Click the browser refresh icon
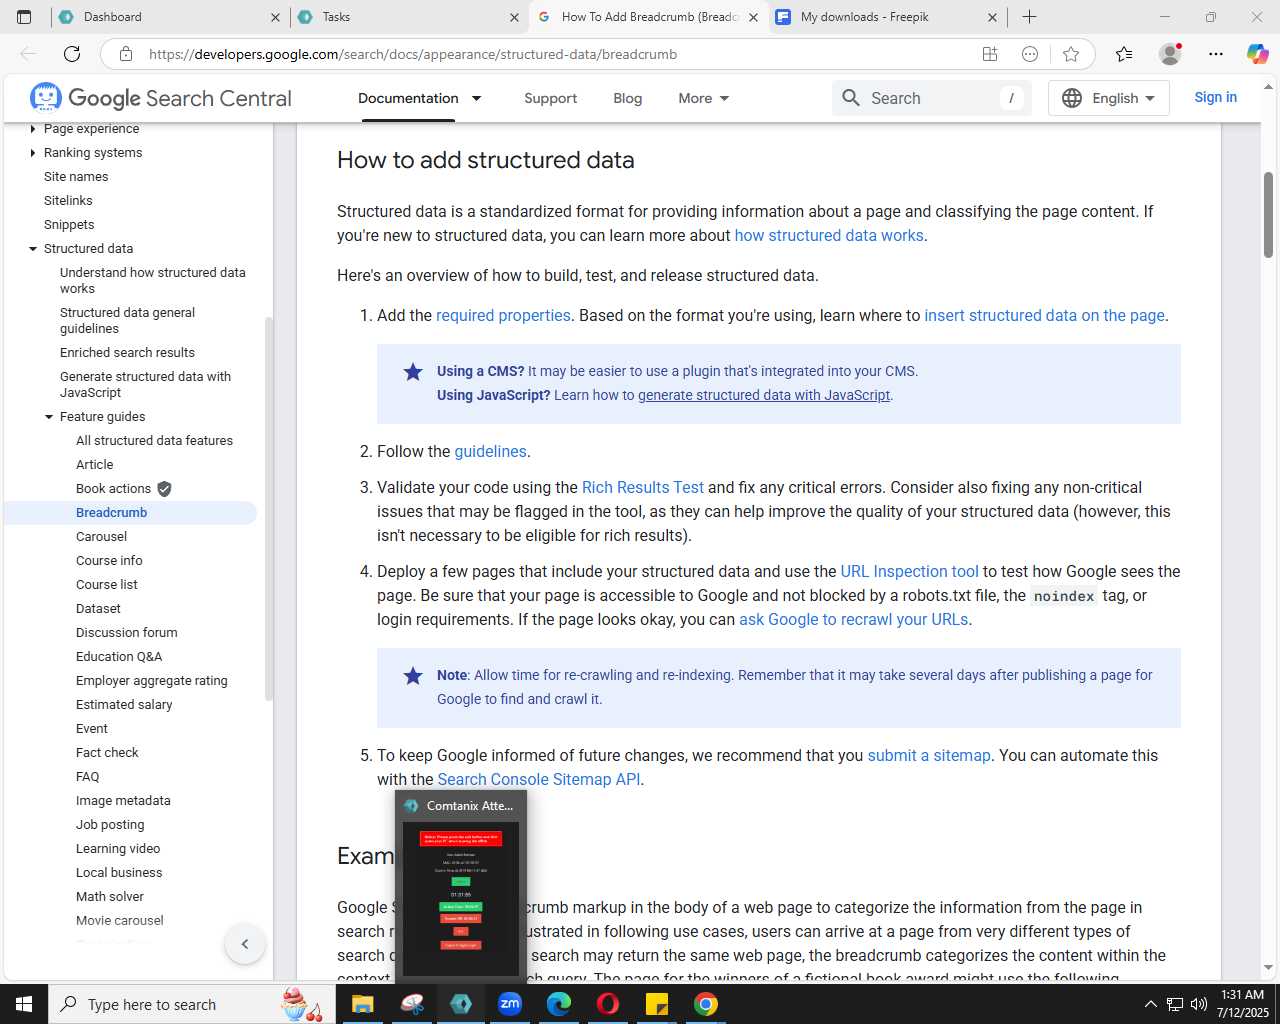 pos(72,54)
